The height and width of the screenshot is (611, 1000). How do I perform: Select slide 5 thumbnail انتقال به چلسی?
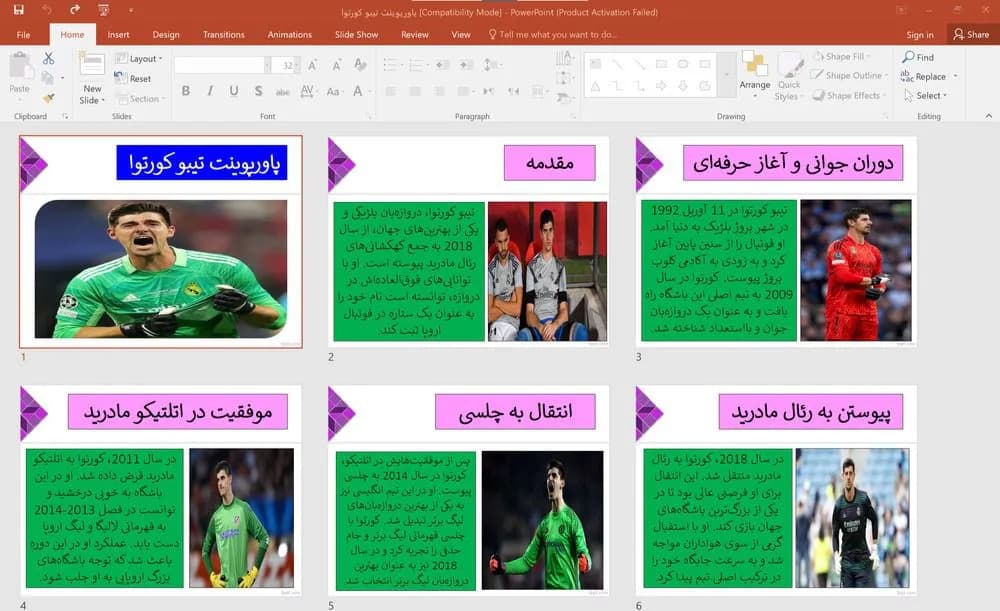(x=468, y=490)
